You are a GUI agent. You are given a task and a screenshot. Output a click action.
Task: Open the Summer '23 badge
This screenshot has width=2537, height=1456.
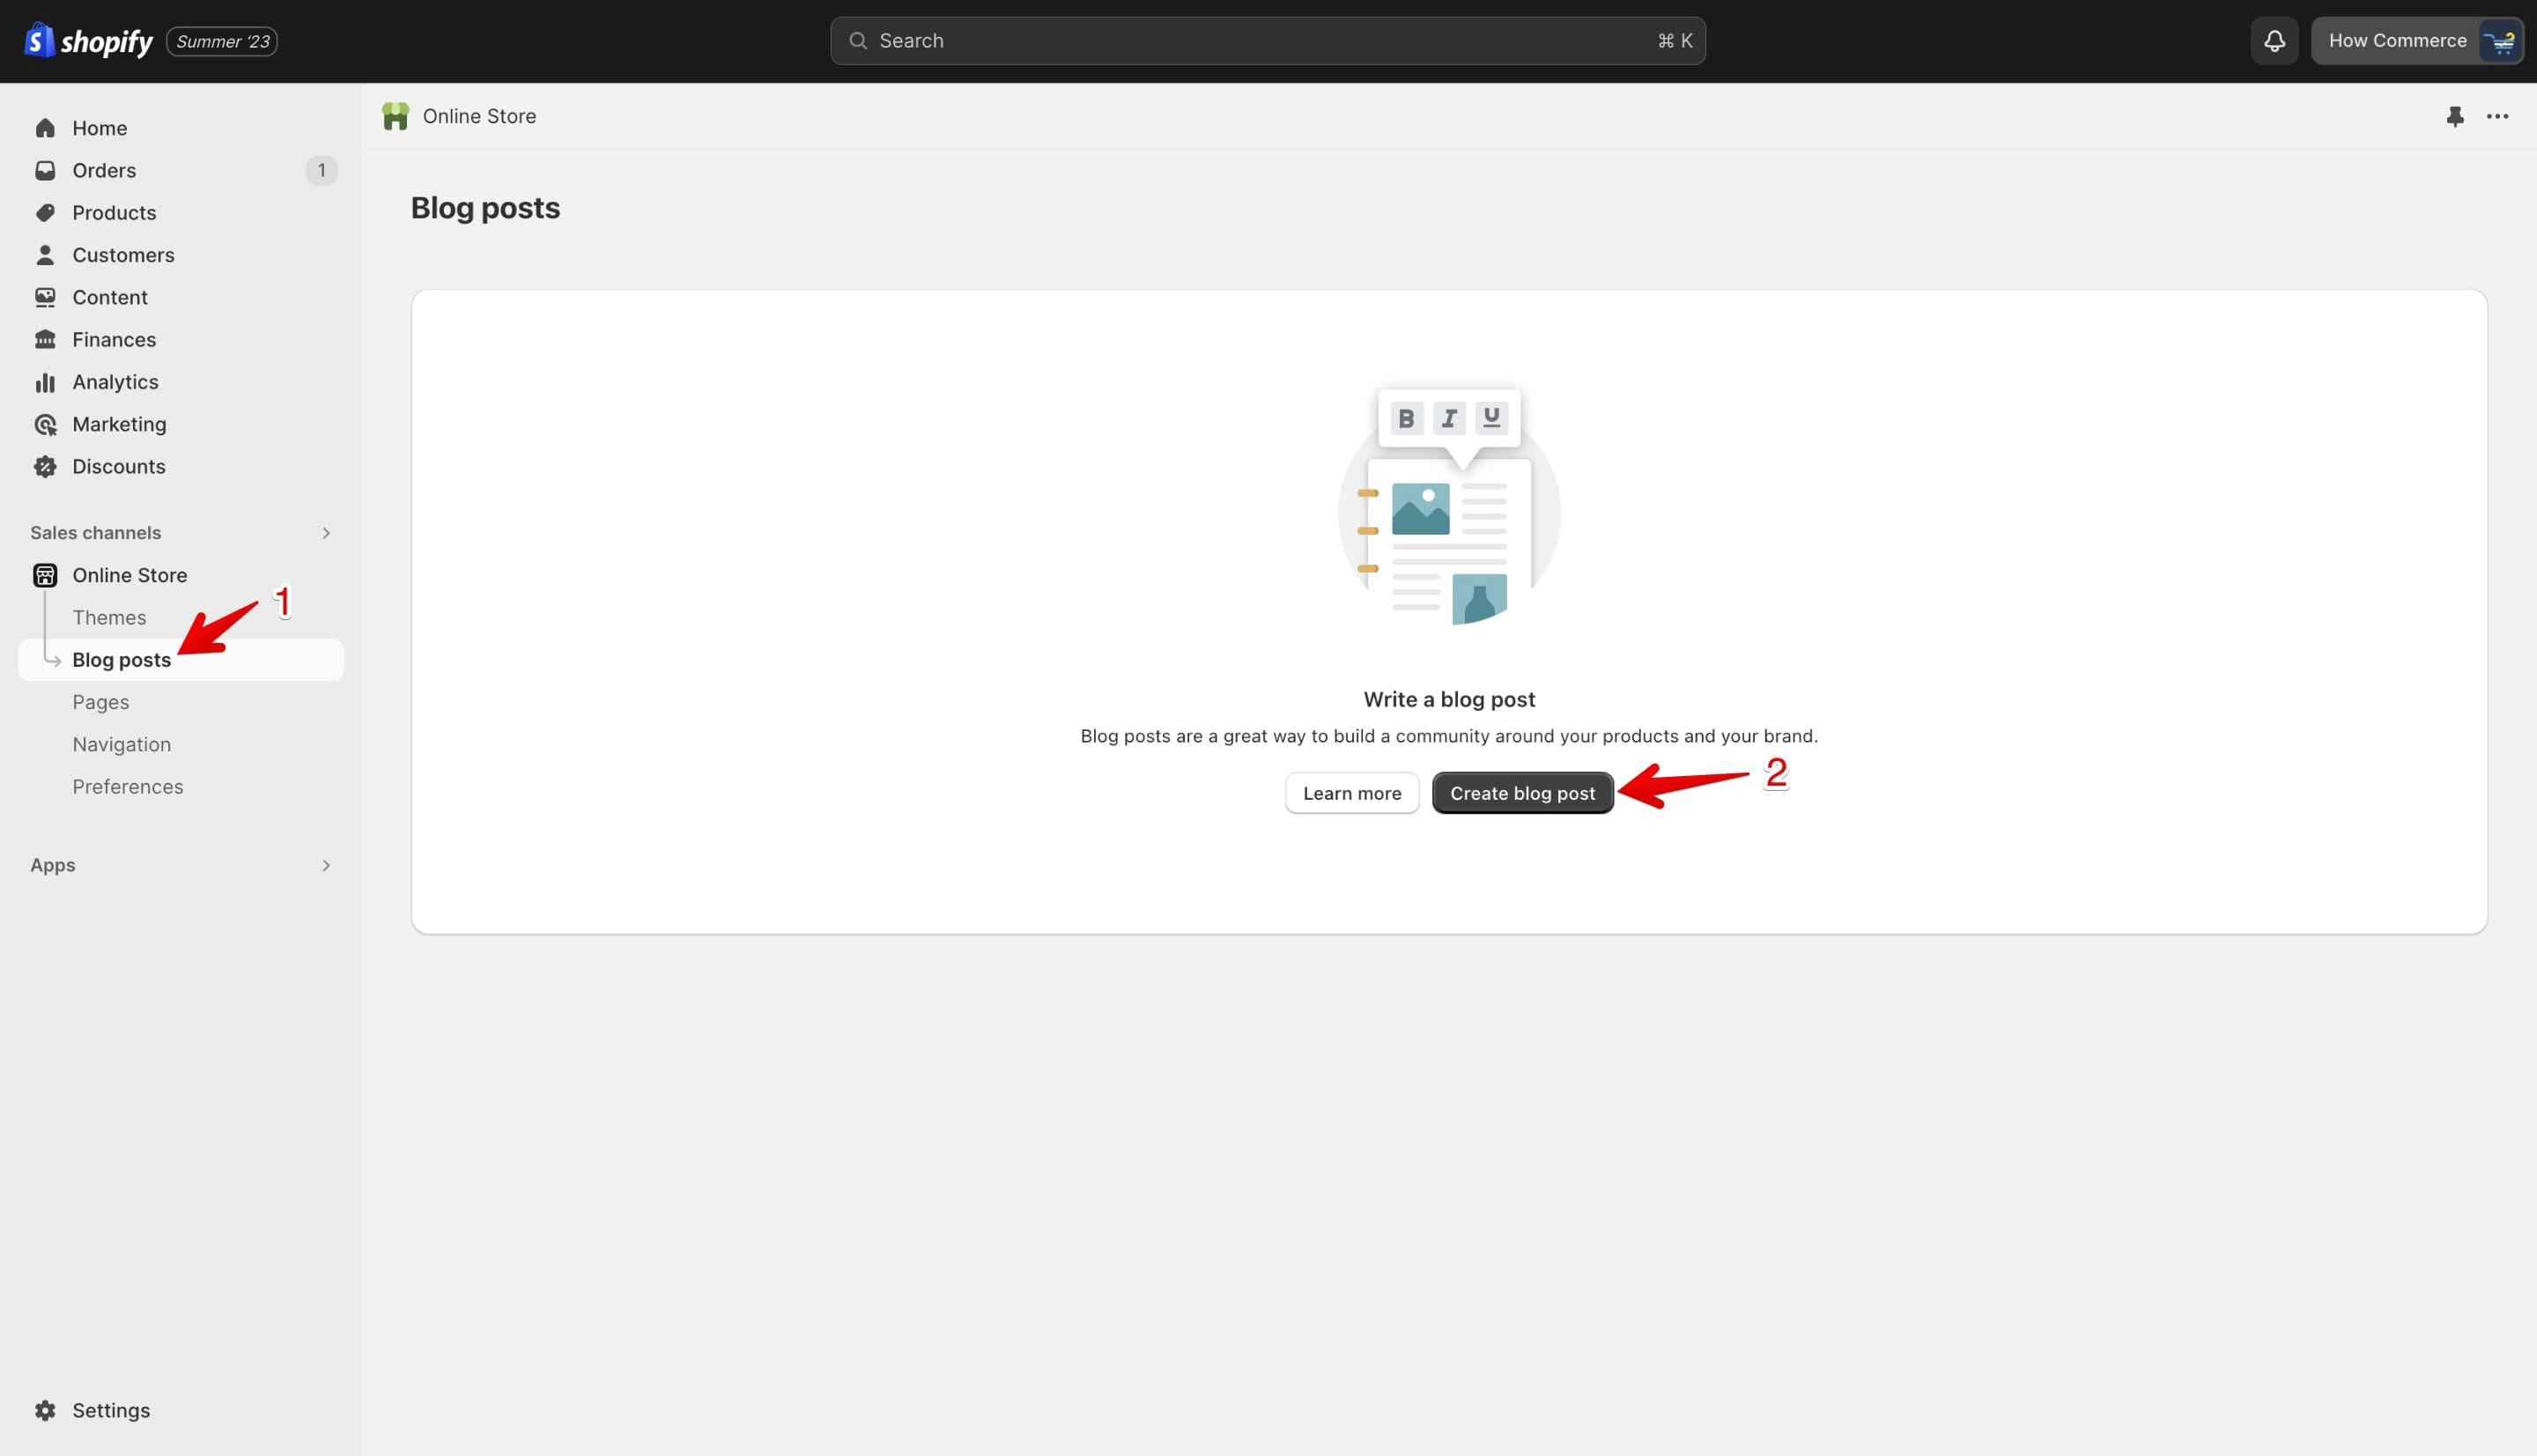click(x=222, y=41)
